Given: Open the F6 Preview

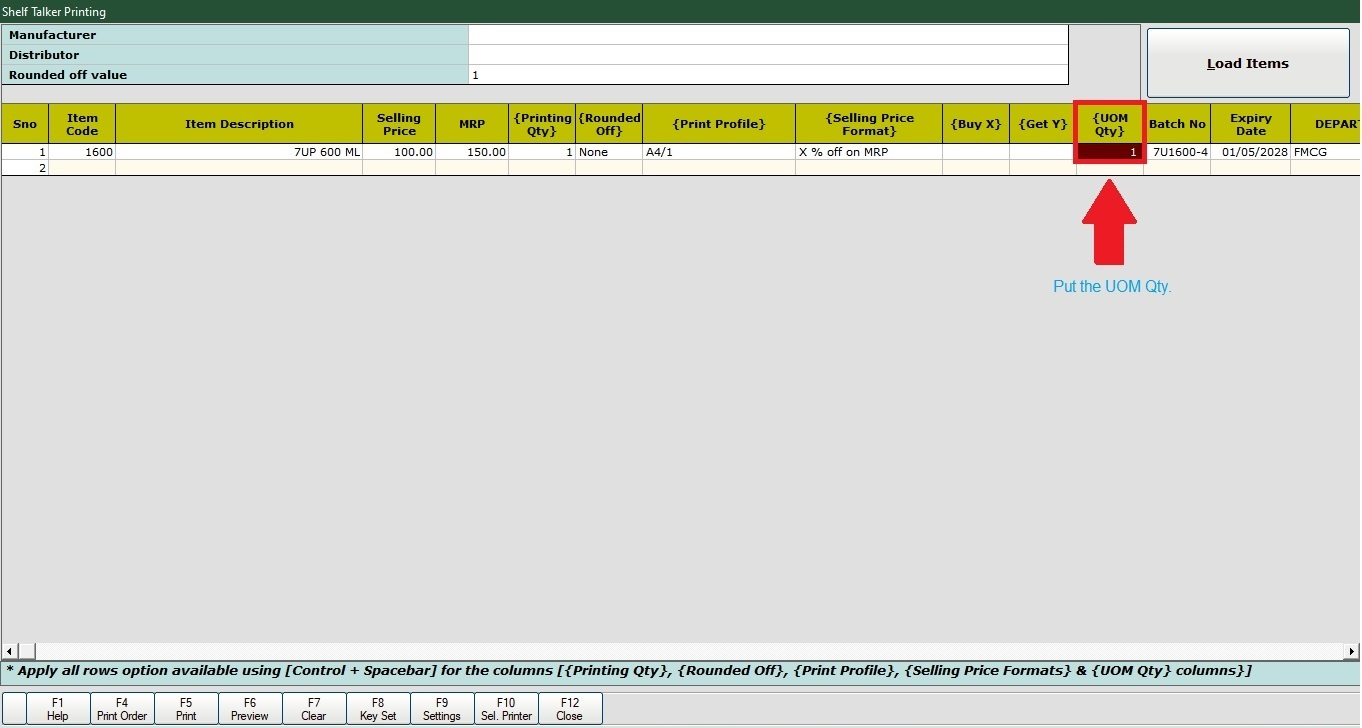Looking at the screenshot, I should click(x=250, y=709).
